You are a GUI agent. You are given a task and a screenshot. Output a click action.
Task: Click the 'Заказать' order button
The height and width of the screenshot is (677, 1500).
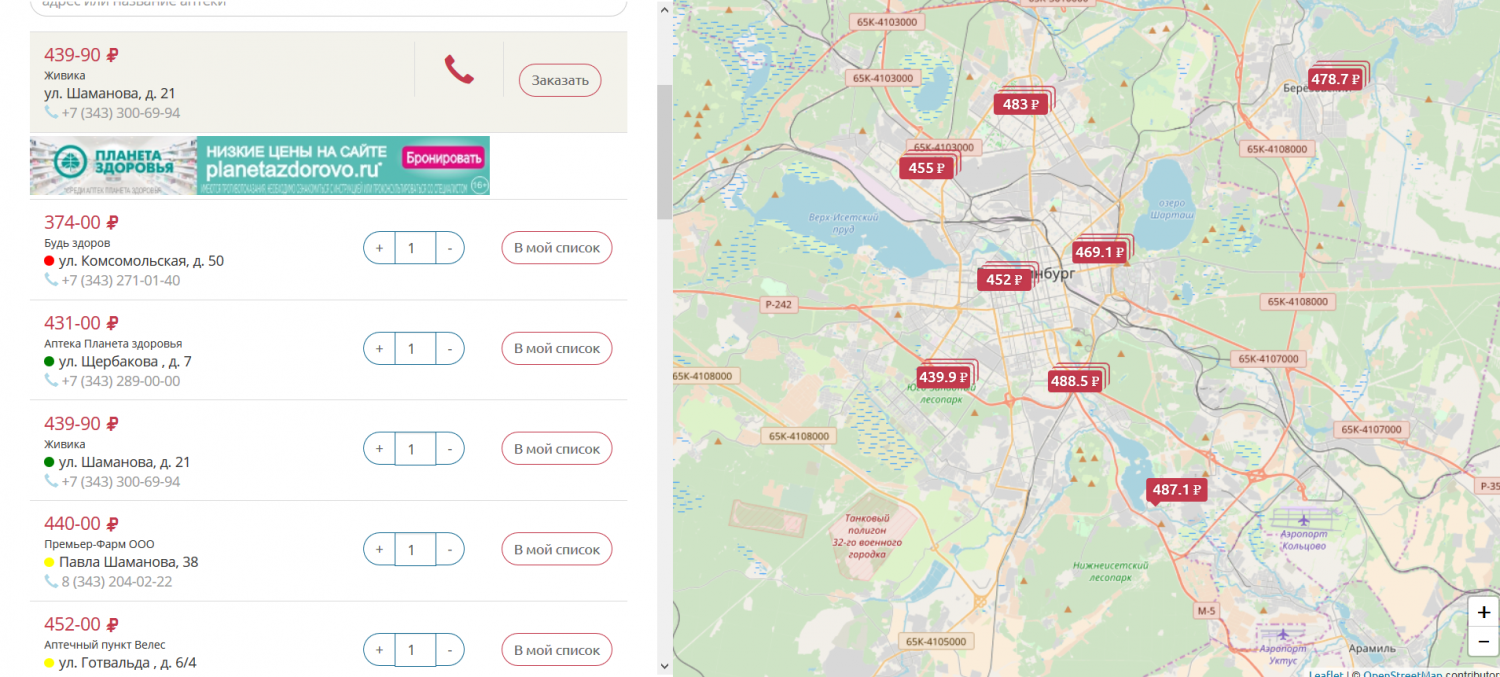560,80
